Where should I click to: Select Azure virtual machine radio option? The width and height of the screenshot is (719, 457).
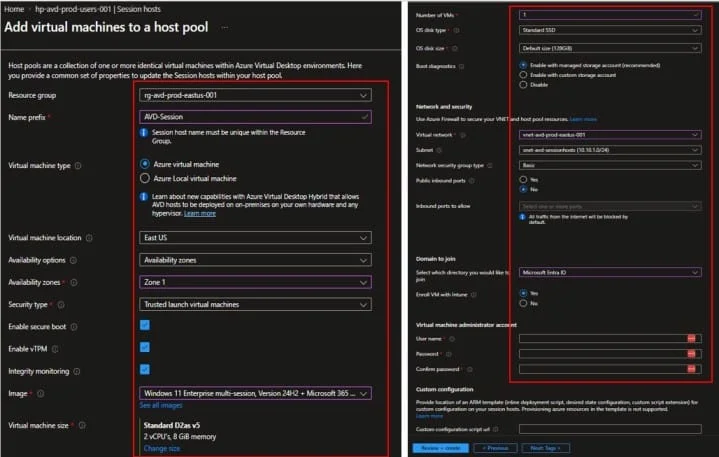145,164
